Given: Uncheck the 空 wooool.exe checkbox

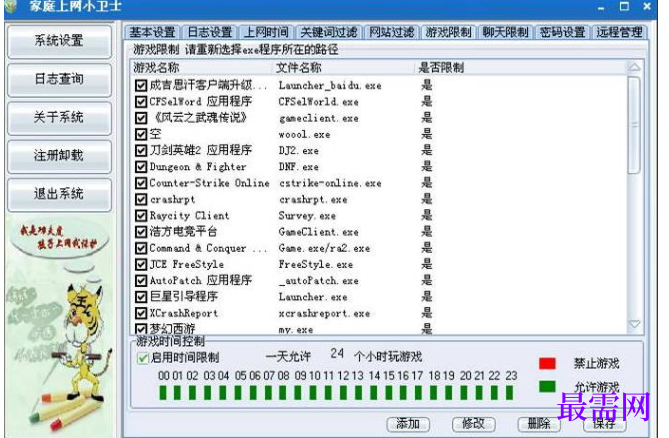Looking at the screenshot, I should [141, 134].
